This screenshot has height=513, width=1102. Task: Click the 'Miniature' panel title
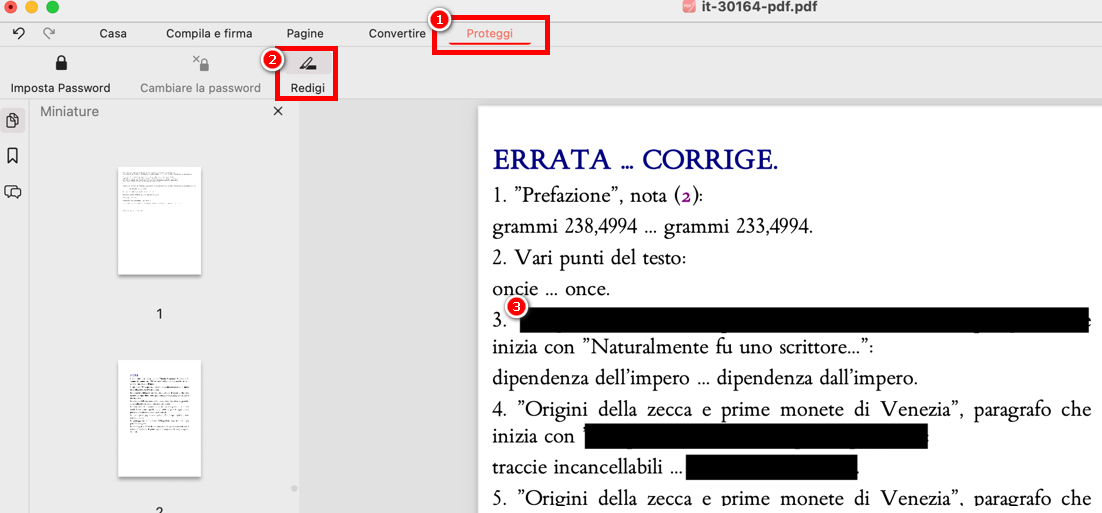click(70, 111)
